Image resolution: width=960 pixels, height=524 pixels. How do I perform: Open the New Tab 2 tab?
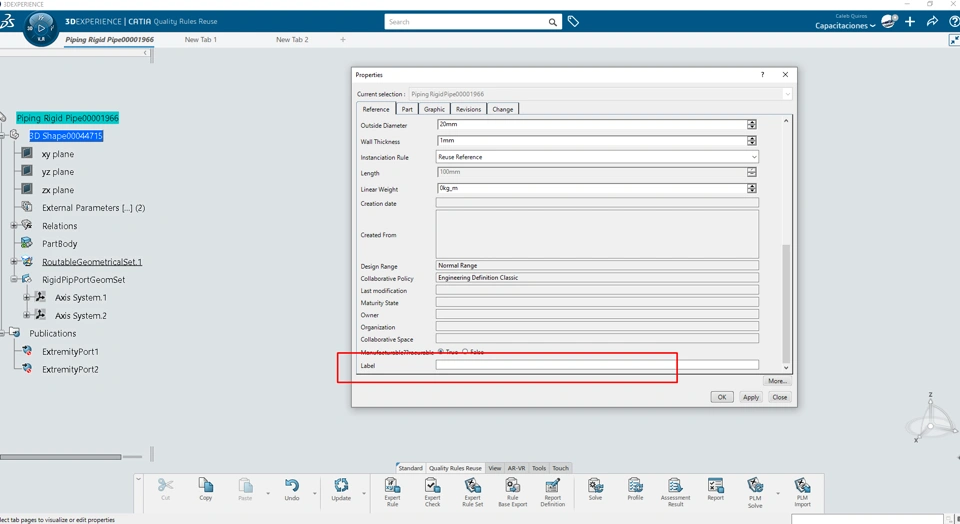click(x=292, y=40)
